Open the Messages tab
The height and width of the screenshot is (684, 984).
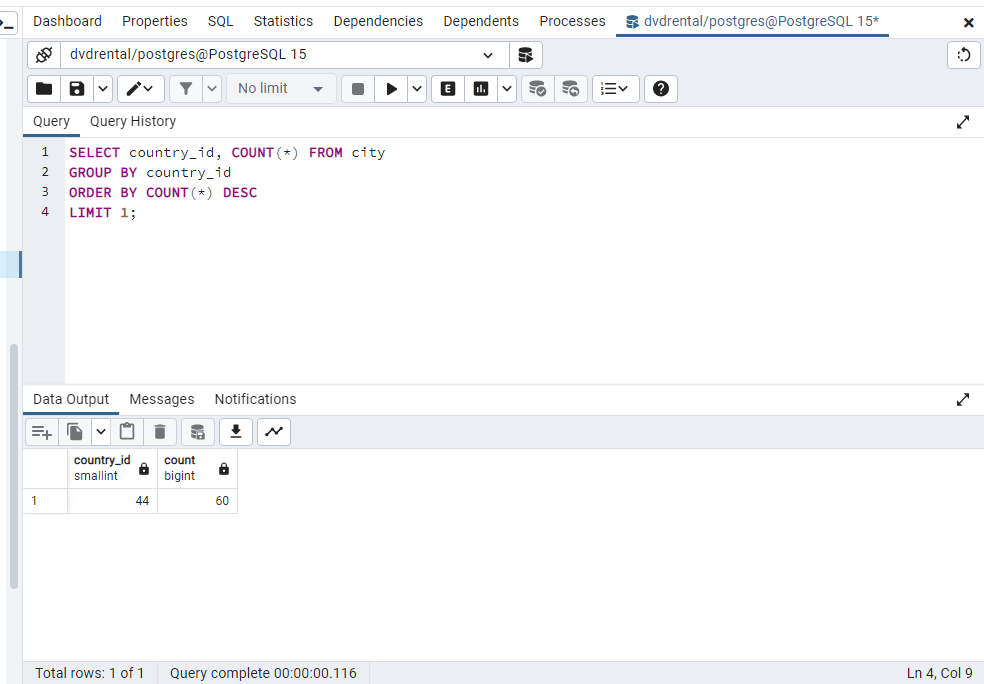point(161,399)
